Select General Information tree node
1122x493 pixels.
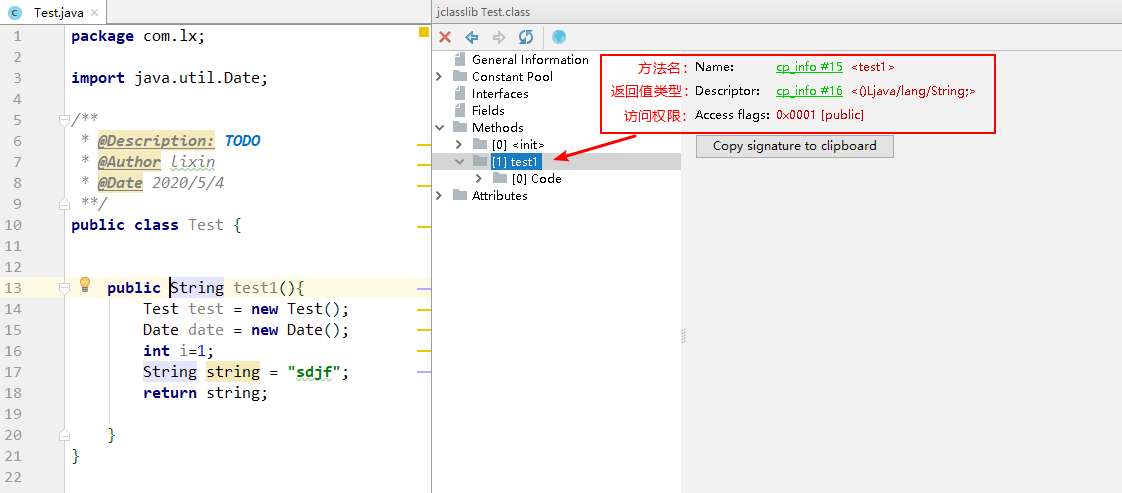[x=530, y=59]
